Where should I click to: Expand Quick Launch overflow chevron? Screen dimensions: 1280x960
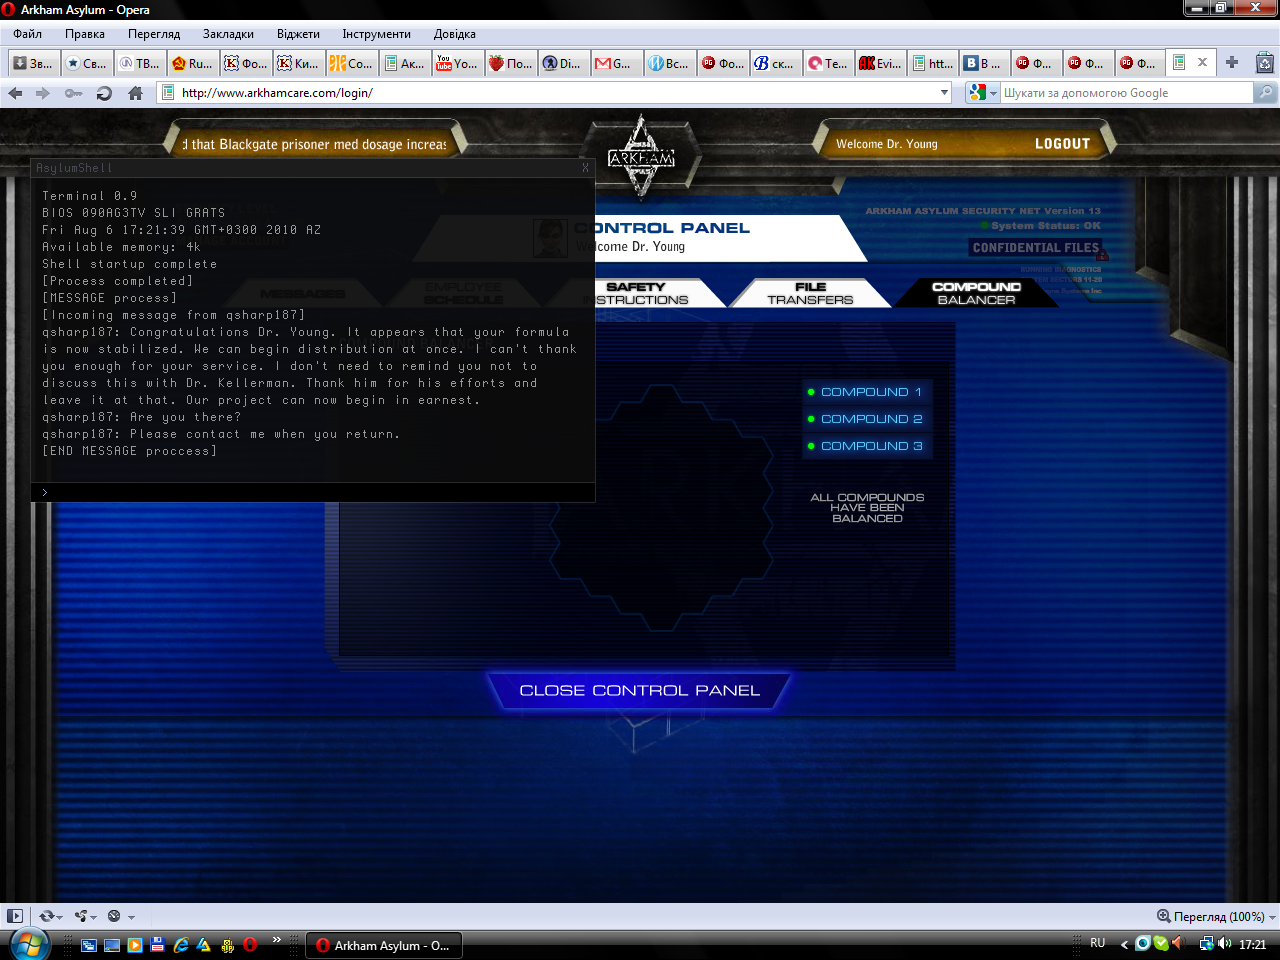coord(277,940)
